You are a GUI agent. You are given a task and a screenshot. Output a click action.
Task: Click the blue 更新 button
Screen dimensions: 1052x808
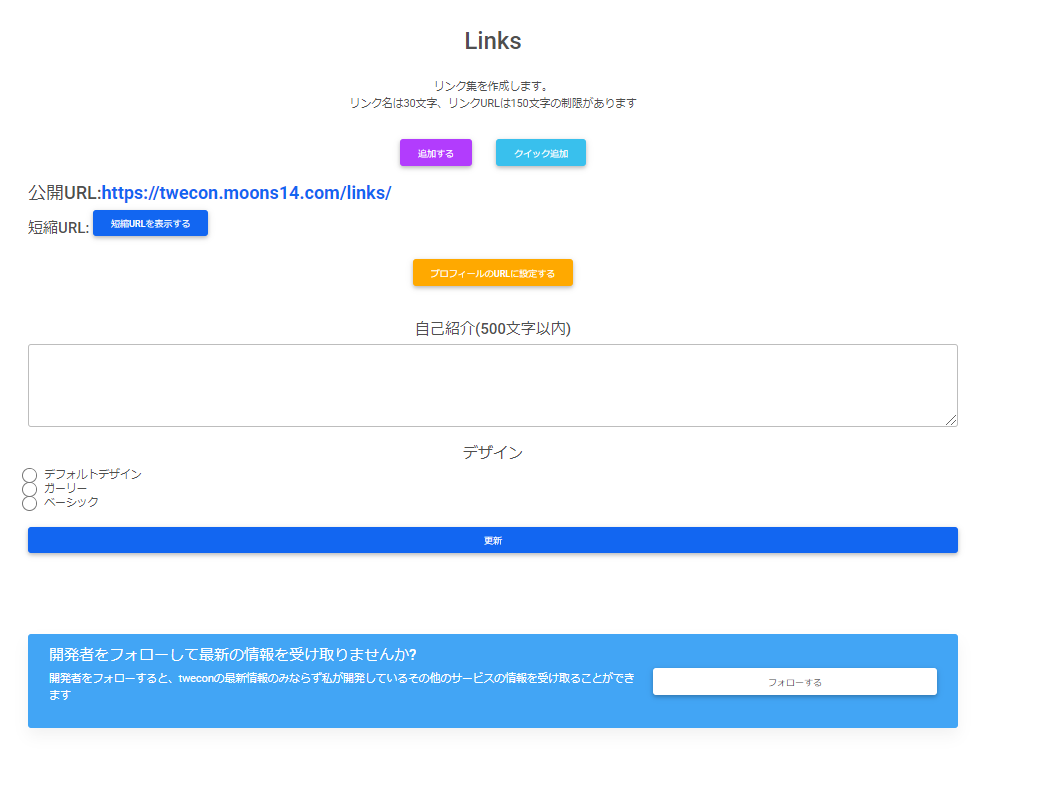492,540
